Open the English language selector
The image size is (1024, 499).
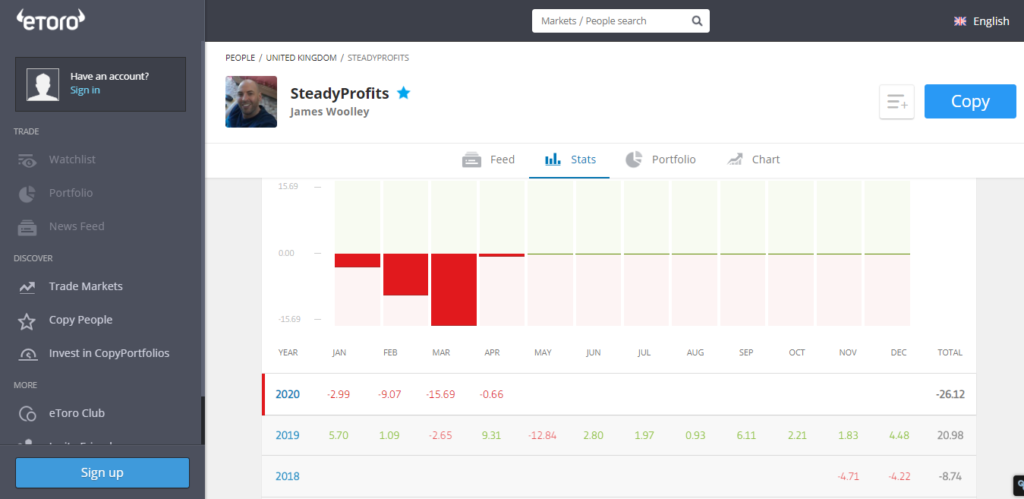click(x=982, y=21)
